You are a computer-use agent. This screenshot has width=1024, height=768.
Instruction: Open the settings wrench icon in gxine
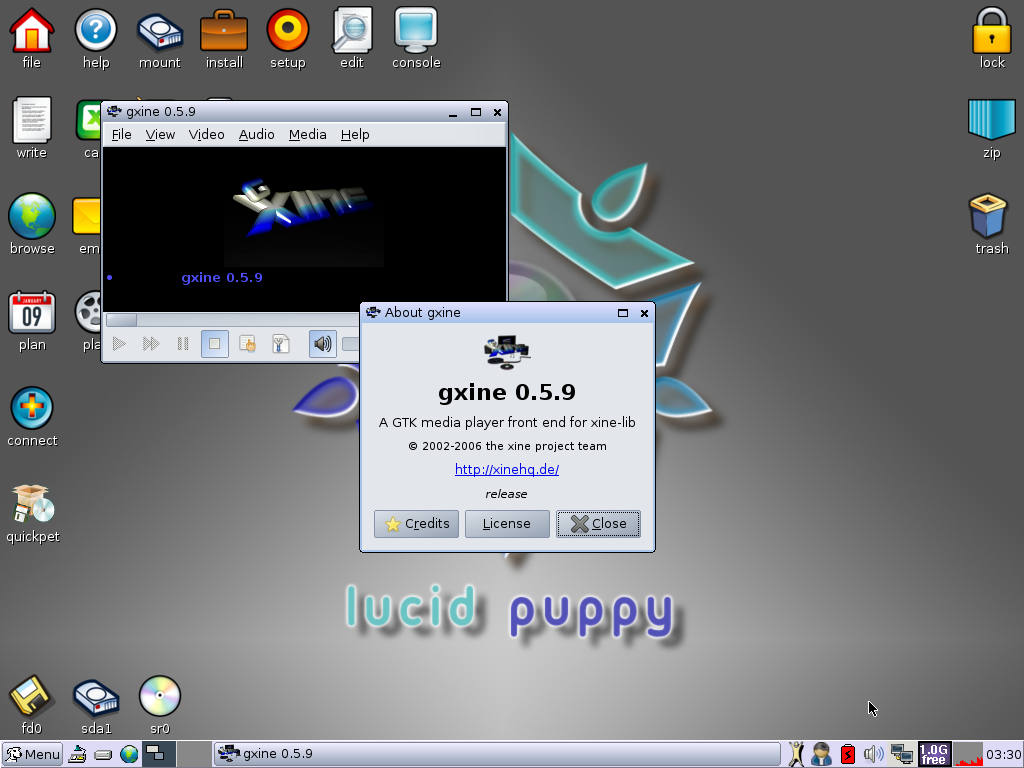pyautogui.click(x=280, y=344)
